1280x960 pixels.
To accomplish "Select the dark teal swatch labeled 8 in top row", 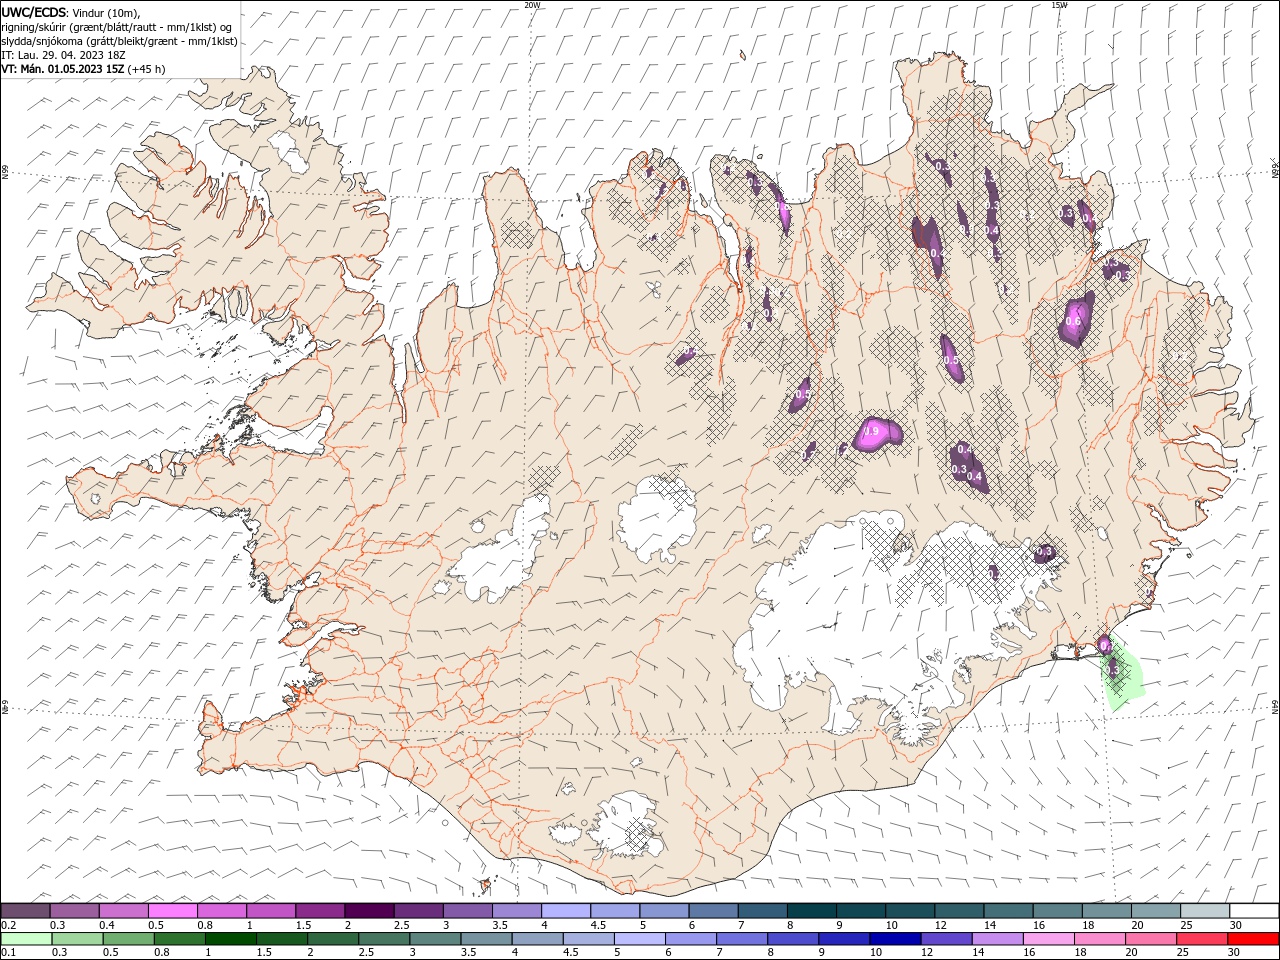I will [x=811, y=910].
